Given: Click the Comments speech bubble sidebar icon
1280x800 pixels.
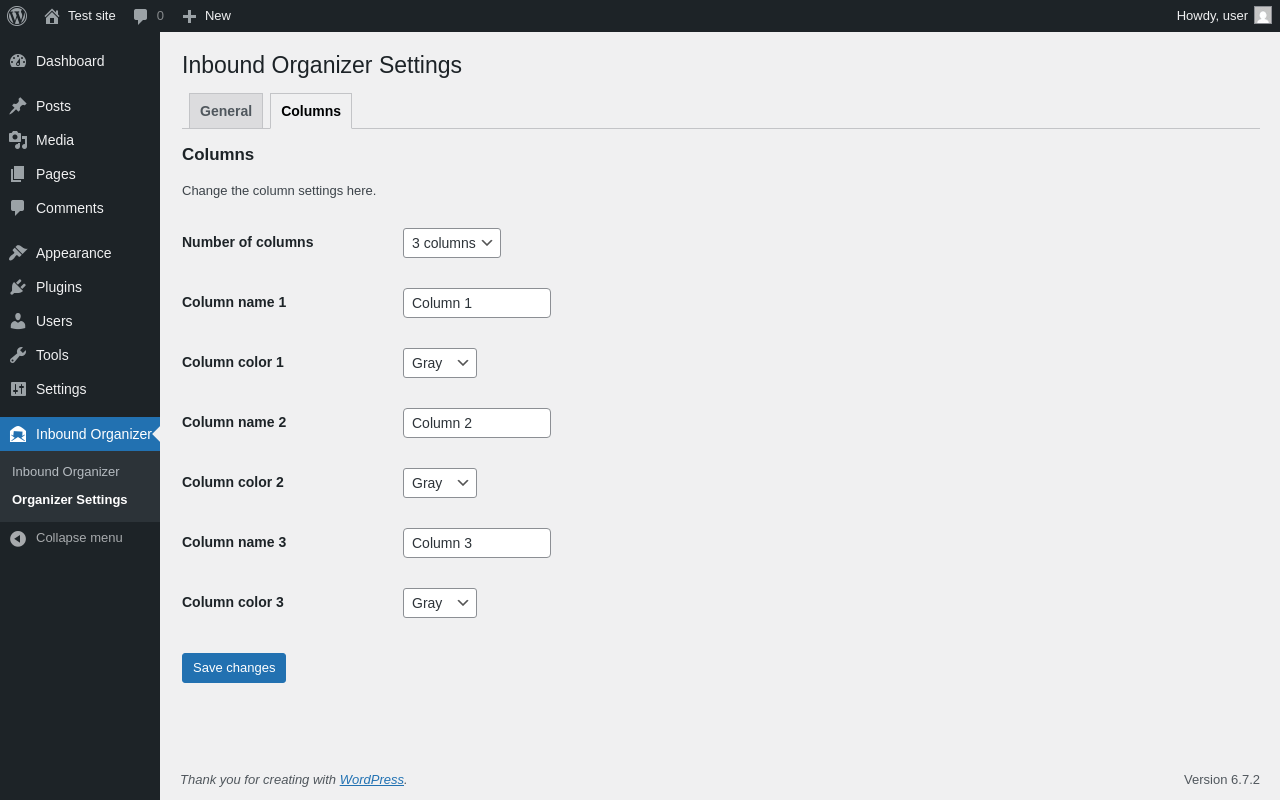Looking at the screenshot, I should coord(18,208).
